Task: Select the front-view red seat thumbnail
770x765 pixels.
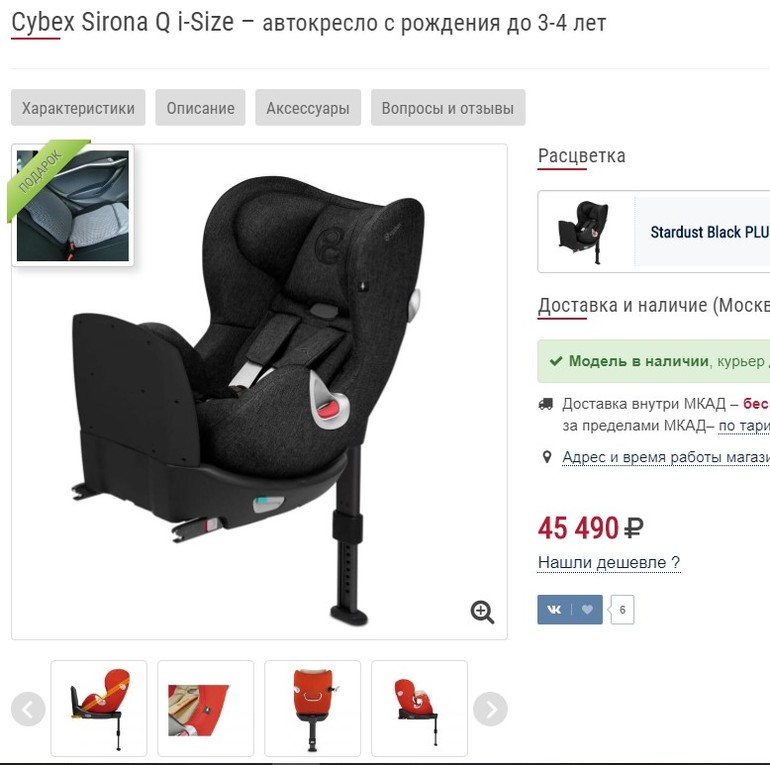Action: (x=312, y=709)
